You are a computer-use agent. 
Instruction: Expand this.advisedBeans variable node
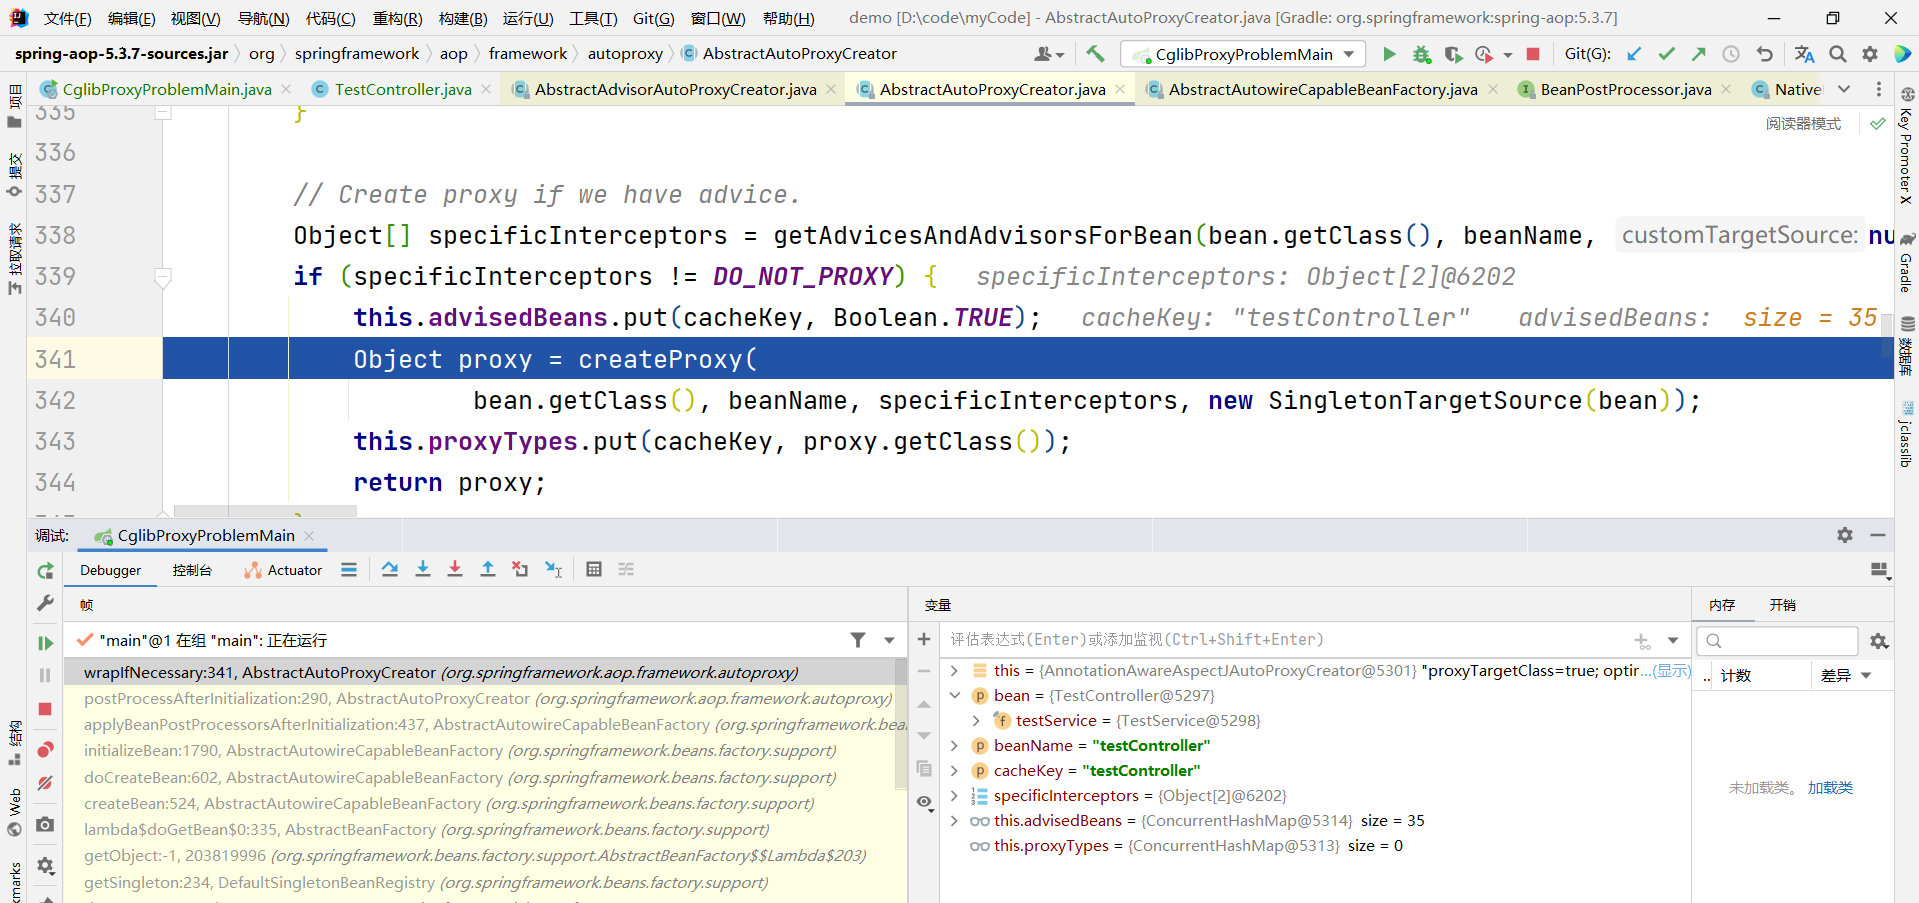[954, 820]
